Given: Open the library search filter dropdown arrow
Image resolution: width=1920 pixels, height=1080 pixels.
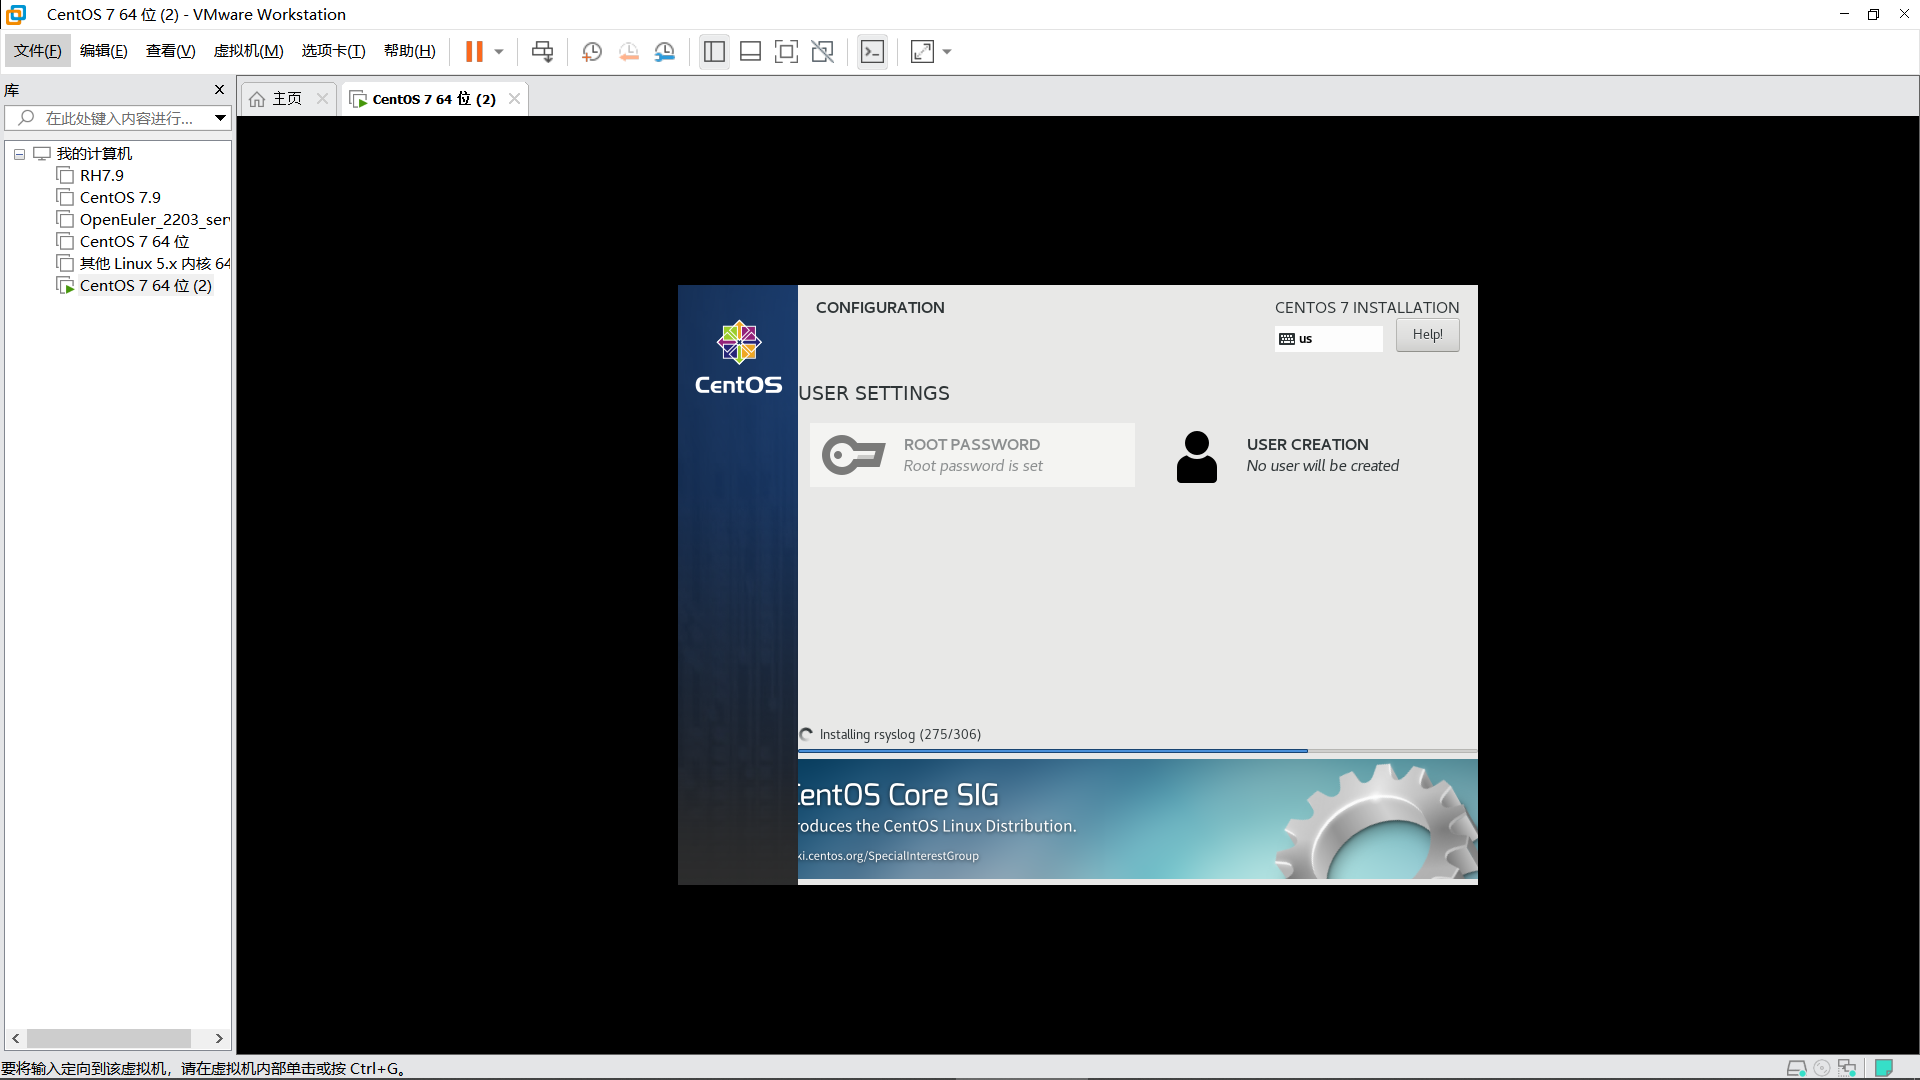Looking at the screenshot, I should coord(220,118).
